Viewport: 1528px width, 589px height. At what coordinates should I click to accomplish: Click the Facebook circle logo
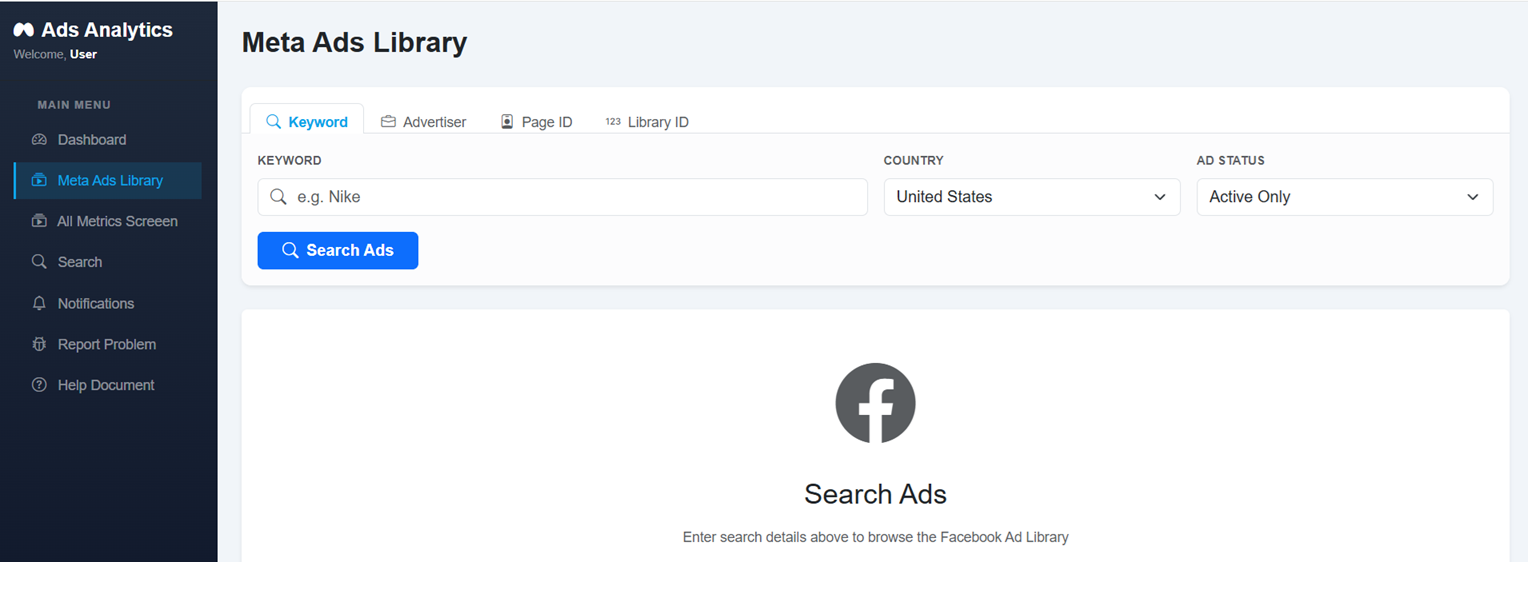pyautogui.click(x=875, y=403)
